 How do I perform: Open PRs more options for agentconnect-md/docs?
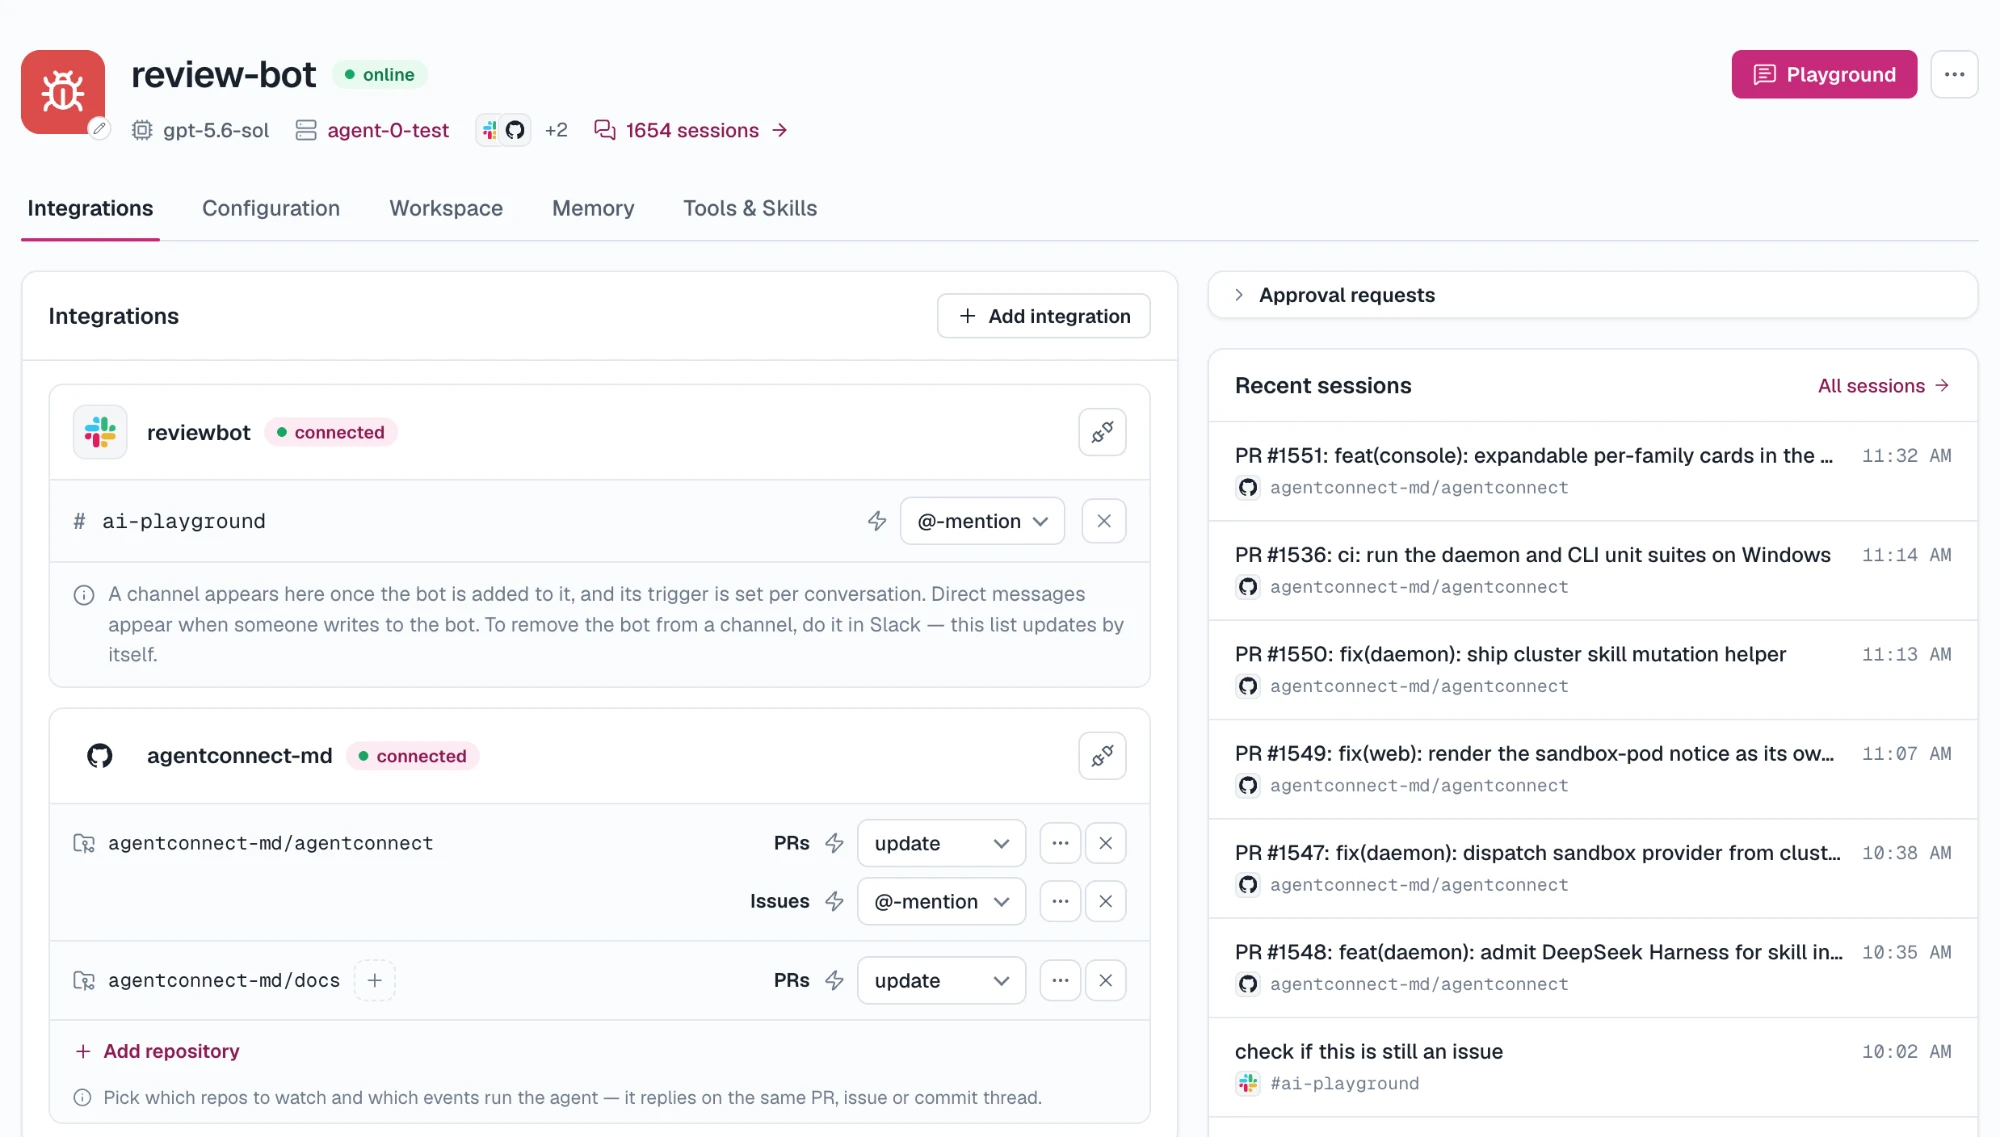click(x=1060, y=980)
